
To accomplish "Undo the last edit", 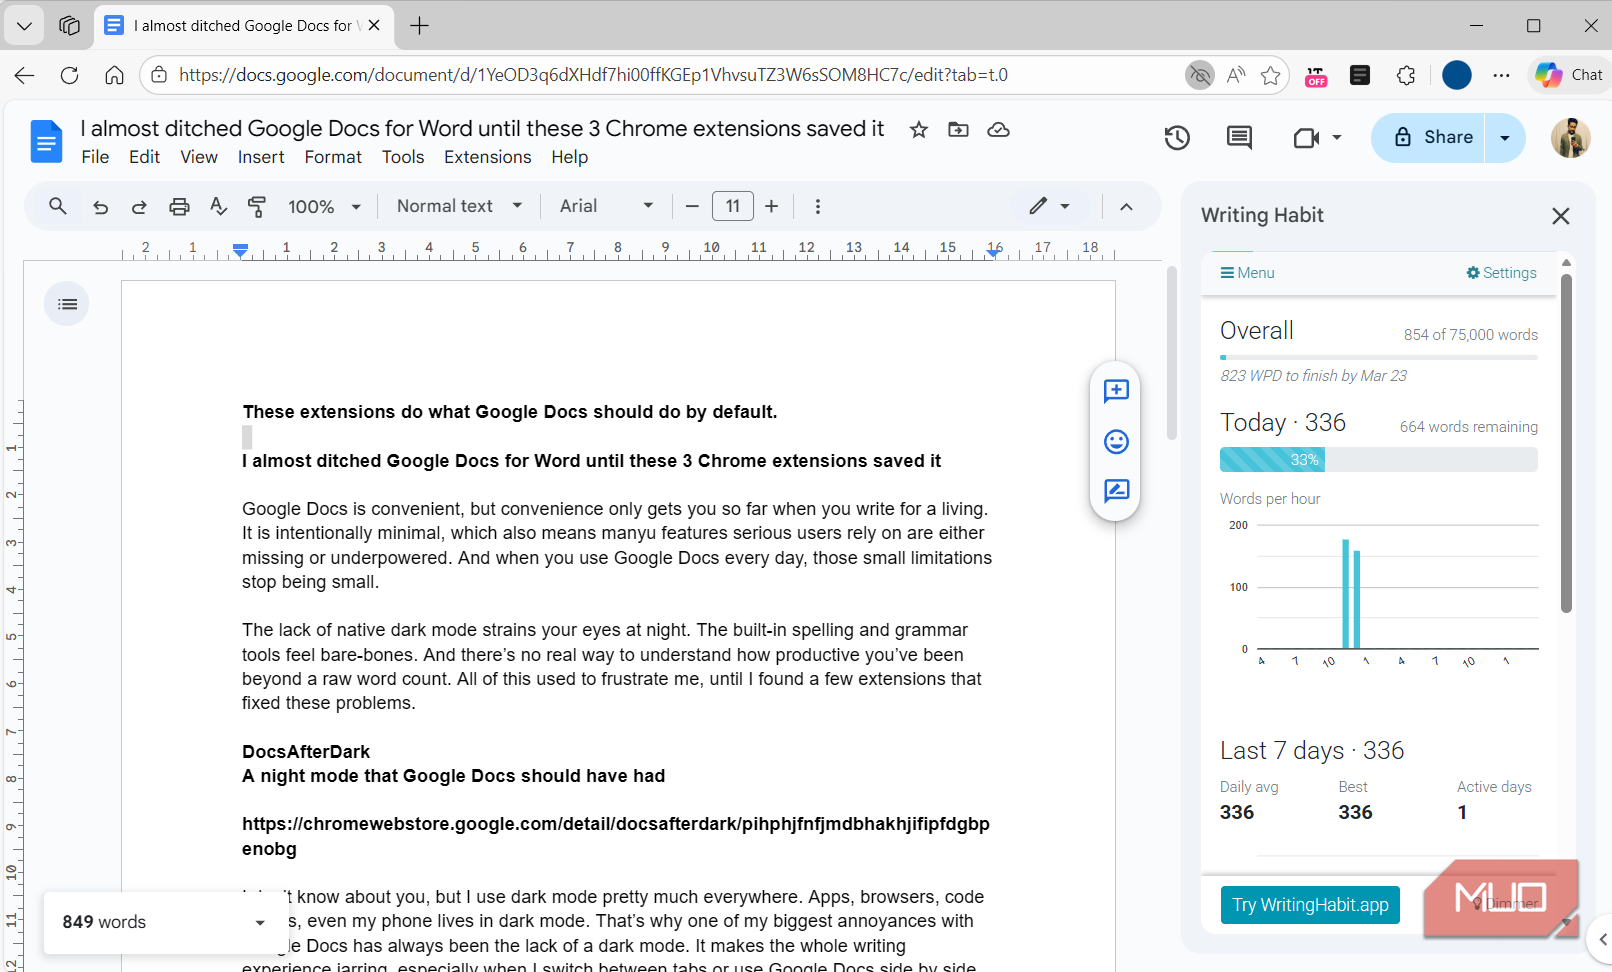I will pyautogui.click(x=100, y=207).
